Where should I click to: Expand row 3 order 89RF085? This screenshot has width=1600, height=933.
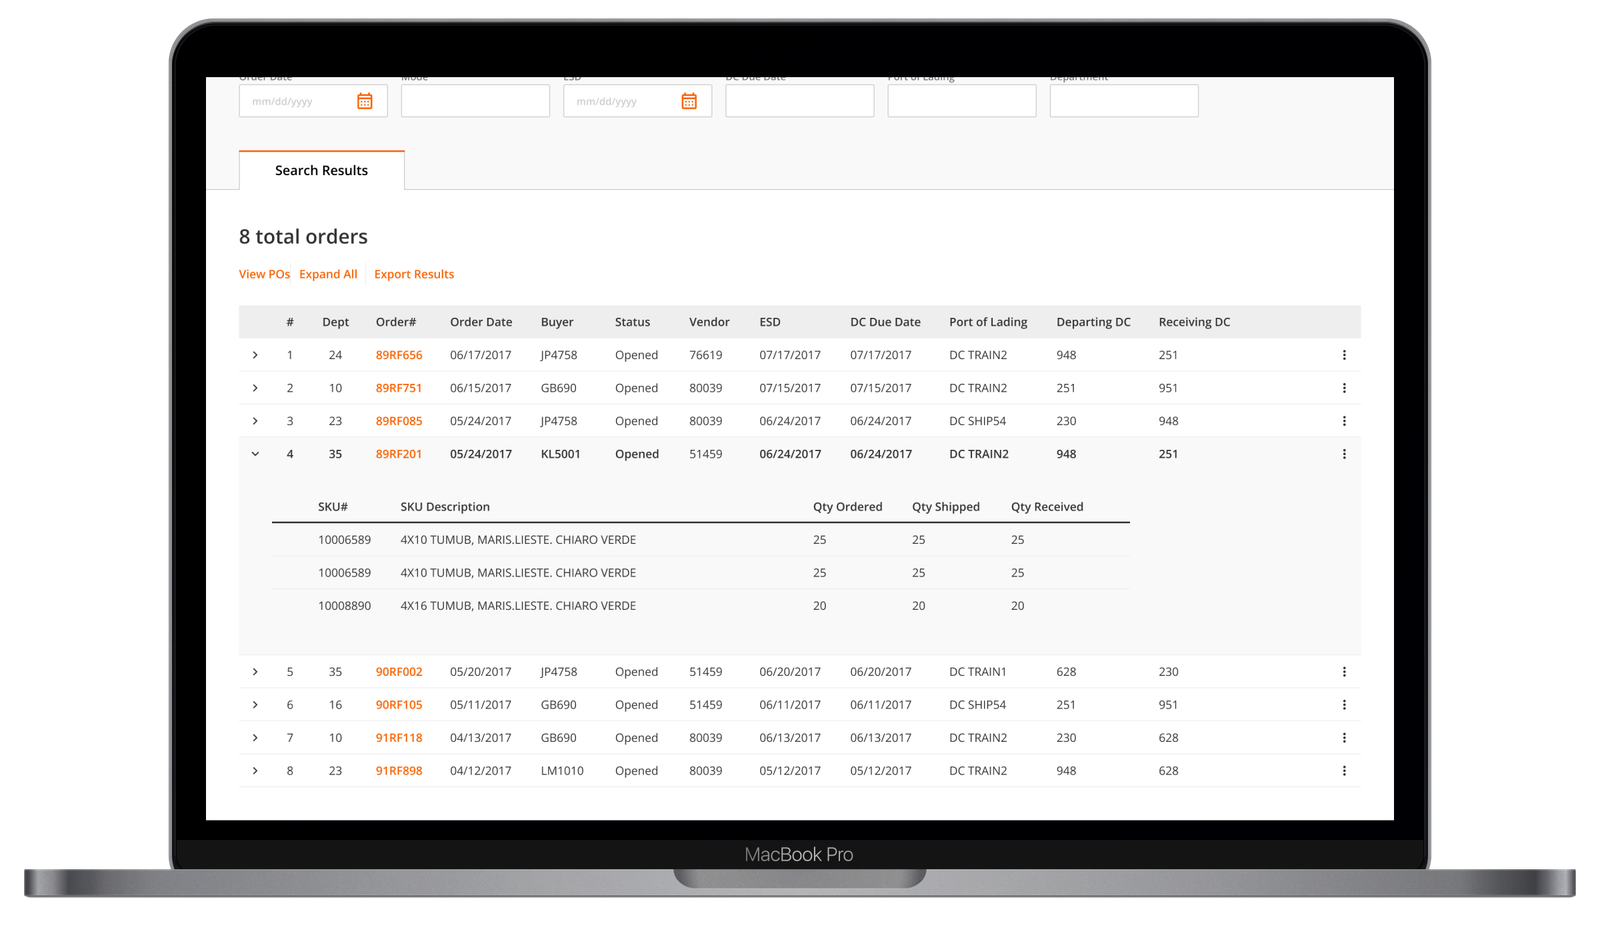pyautogui.click(x=255, y=421)
